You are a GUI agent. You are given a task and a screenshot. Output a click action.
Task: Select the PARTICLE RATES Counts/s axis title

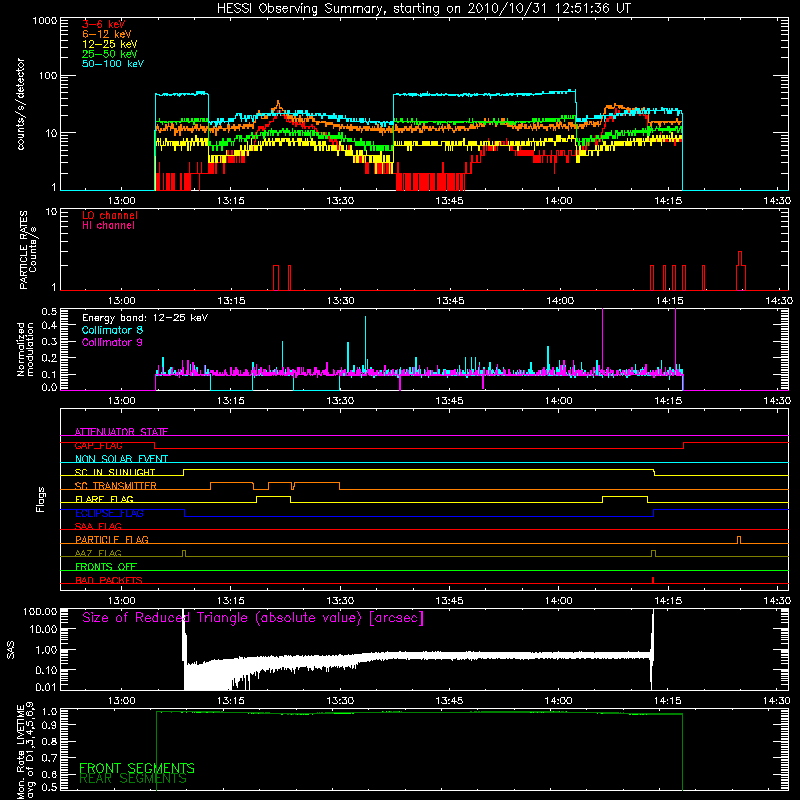[x=28, y=250]
